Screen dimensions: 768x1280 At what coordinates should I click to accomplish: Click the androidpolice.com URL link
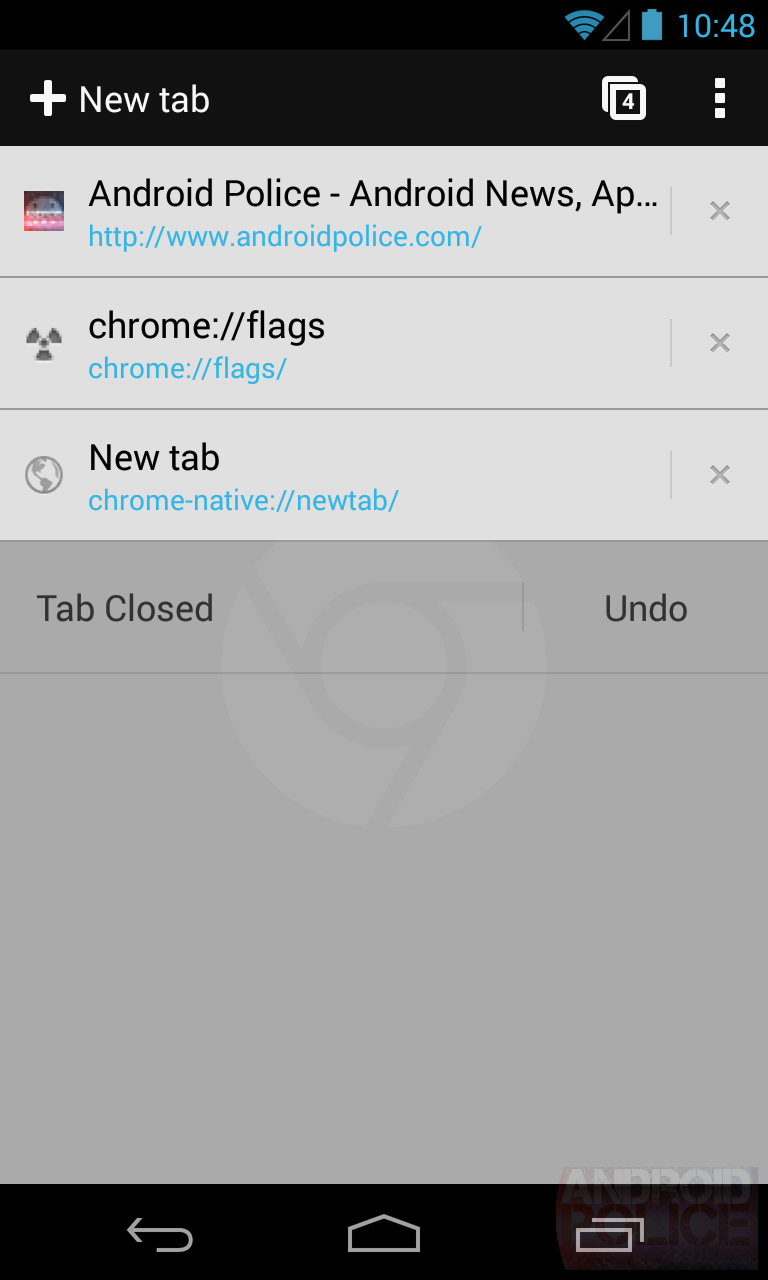[285, 237]
